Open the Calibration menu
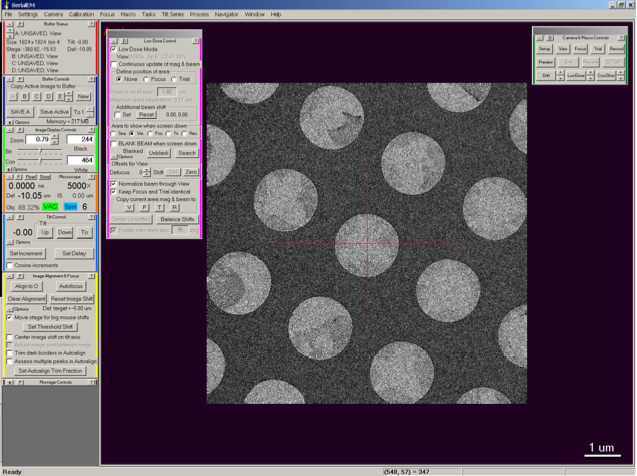 (81, 15)
